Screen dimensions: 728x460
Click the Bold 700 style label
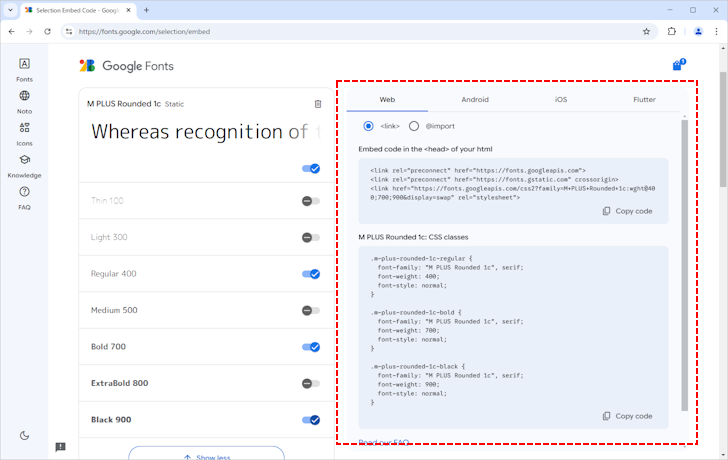pos(108,347)
